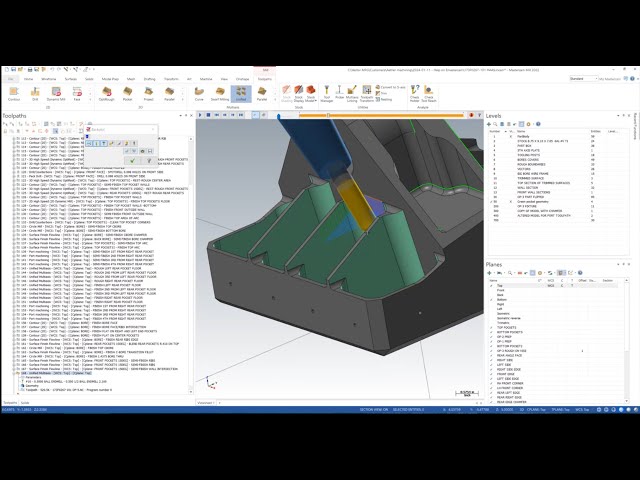Click the Trim toolpath utility

[381, 93]
